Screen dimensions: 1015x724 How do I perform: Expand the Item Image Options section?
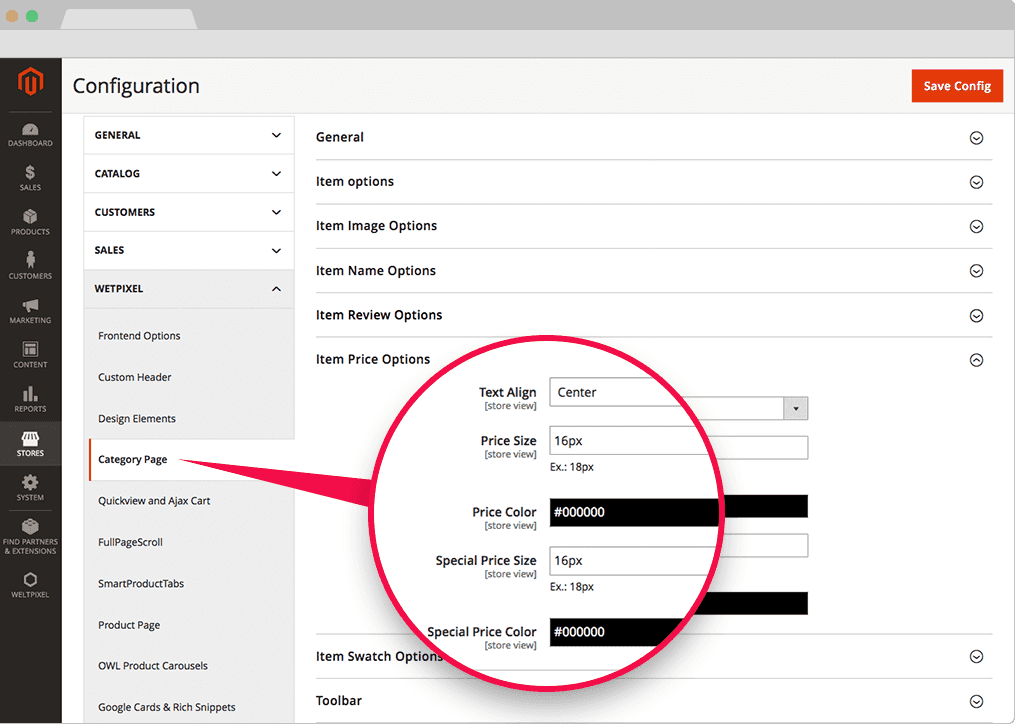click(976, 227)
